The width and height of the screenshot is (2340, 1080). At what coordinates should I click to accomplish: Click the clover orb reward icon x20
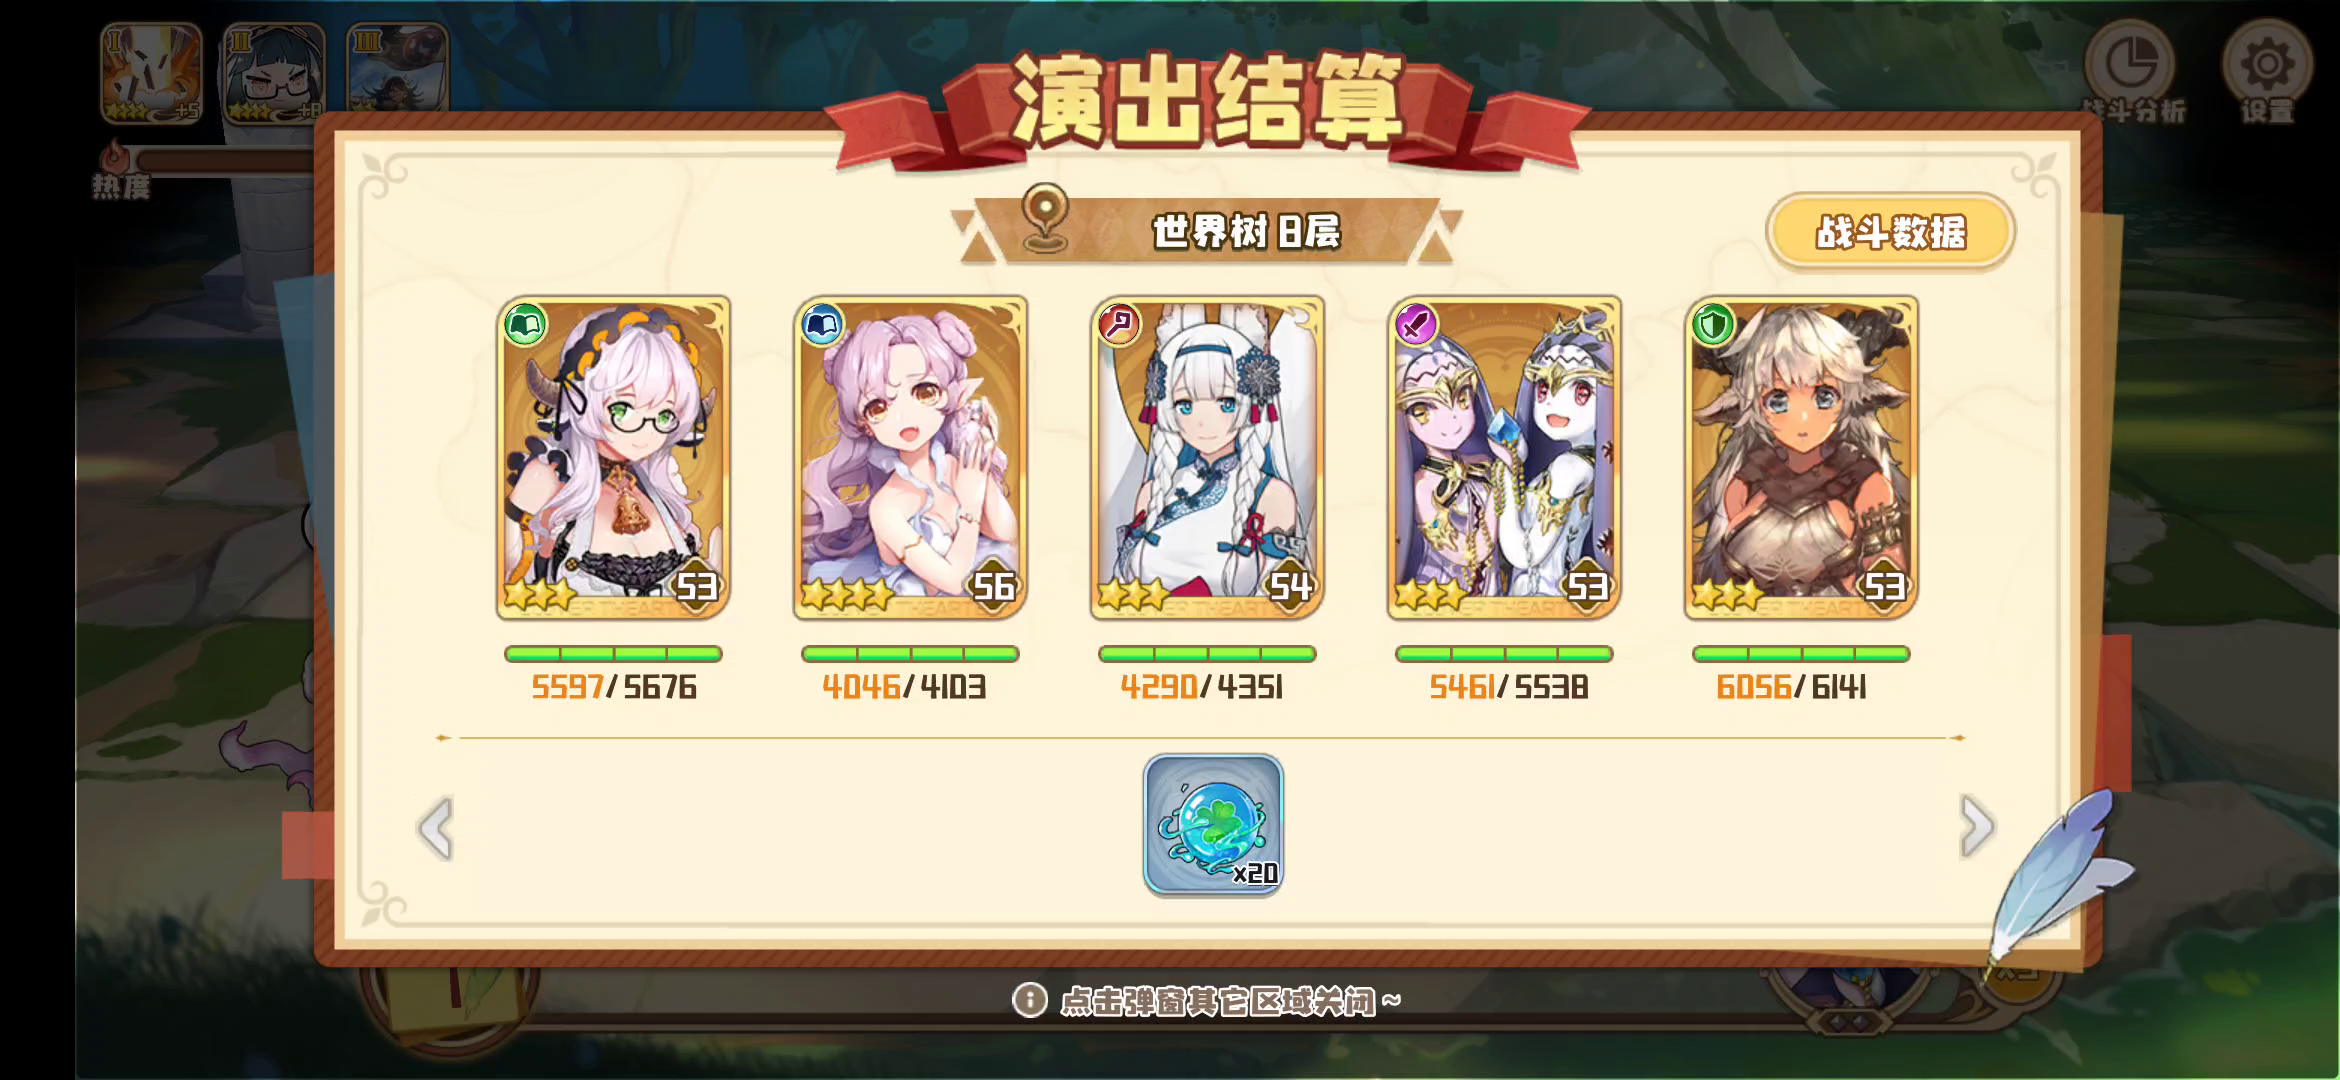pos(1213,825)
